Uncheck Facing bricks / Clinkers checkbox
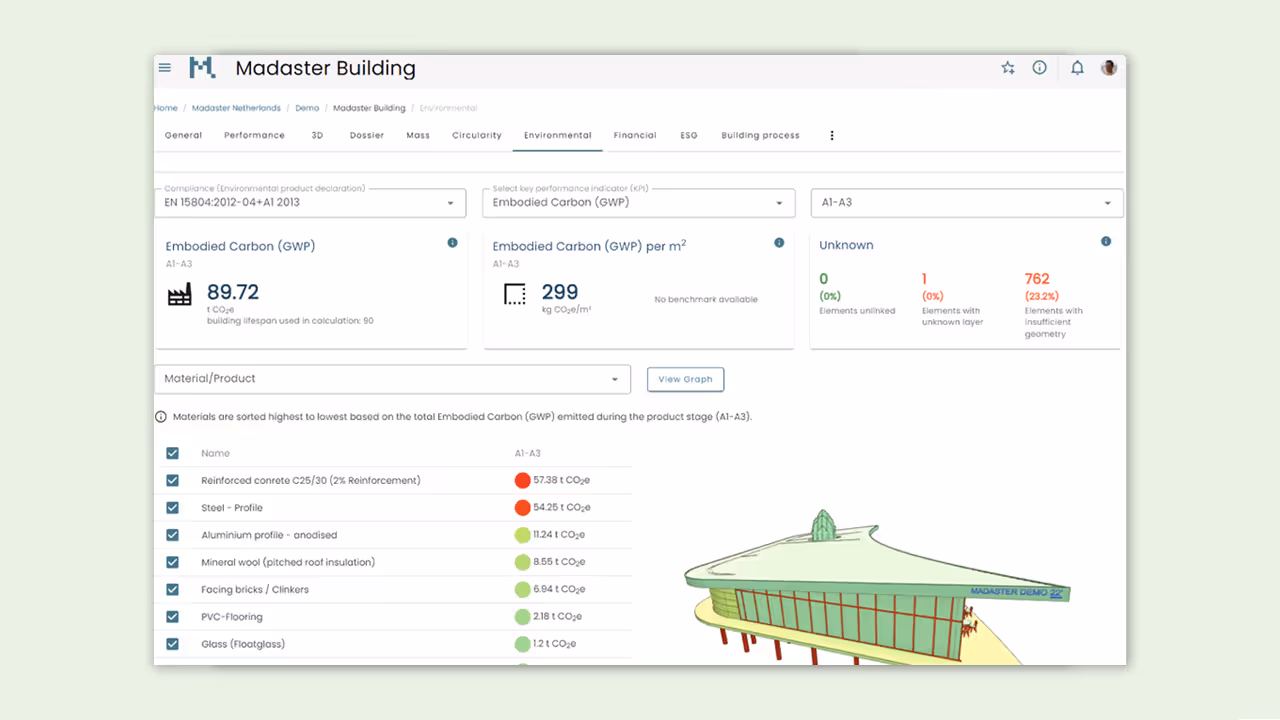This screenshot has width=1280, height=720. pyautogui.click(x=172, y=589)
